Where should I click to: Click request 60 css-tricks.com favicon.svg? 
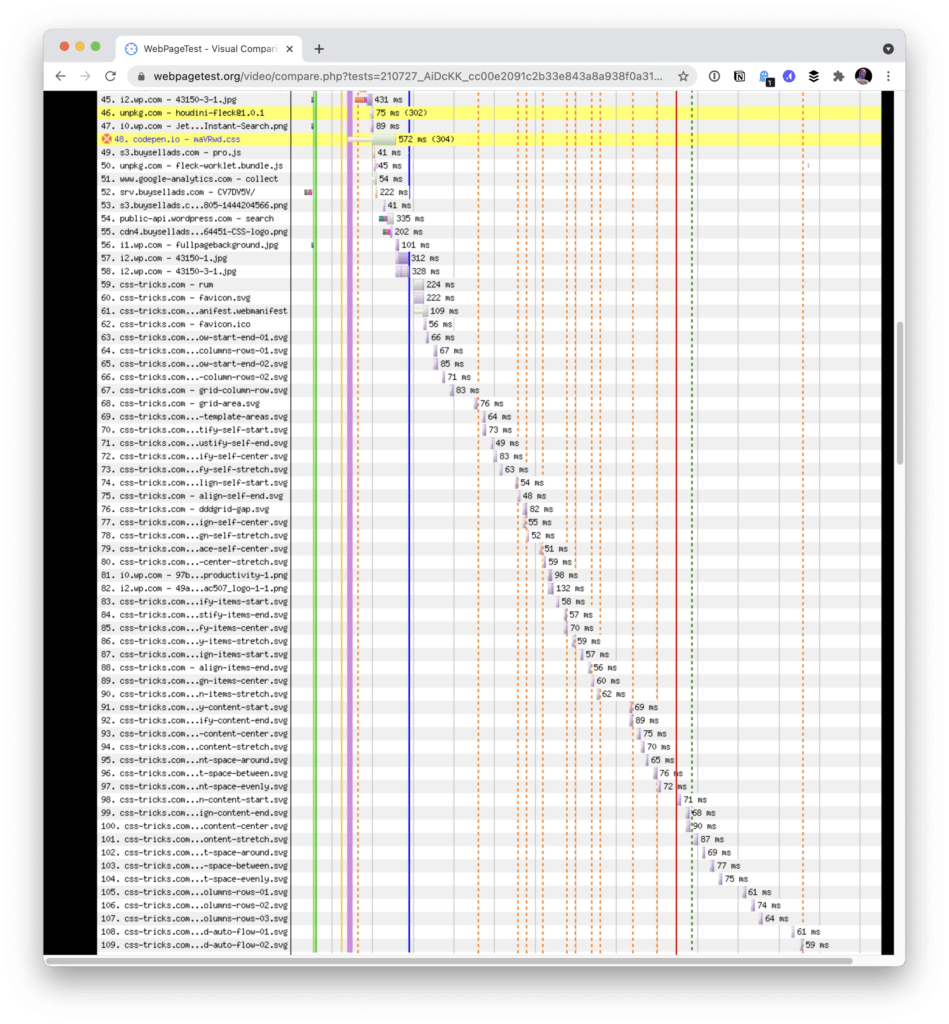(x=176, y=298)
